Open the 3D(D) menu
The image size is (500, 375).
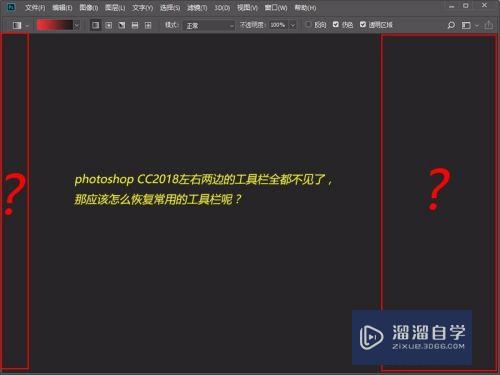pyautogui.click(x=222, y=7)
